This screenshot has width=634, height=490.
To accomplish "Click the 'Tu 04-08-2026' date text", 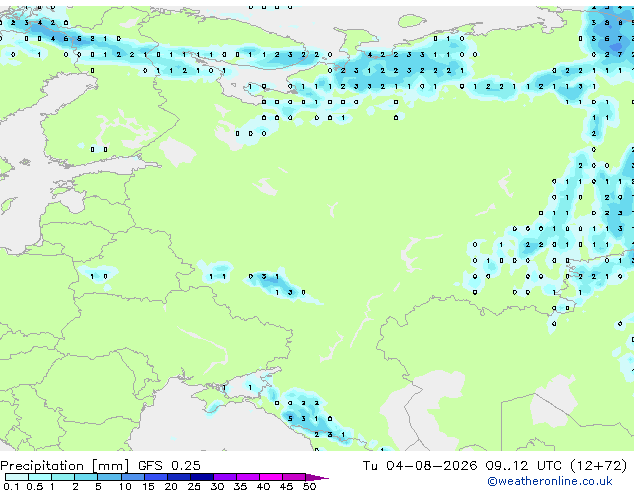I will (420, 465).
